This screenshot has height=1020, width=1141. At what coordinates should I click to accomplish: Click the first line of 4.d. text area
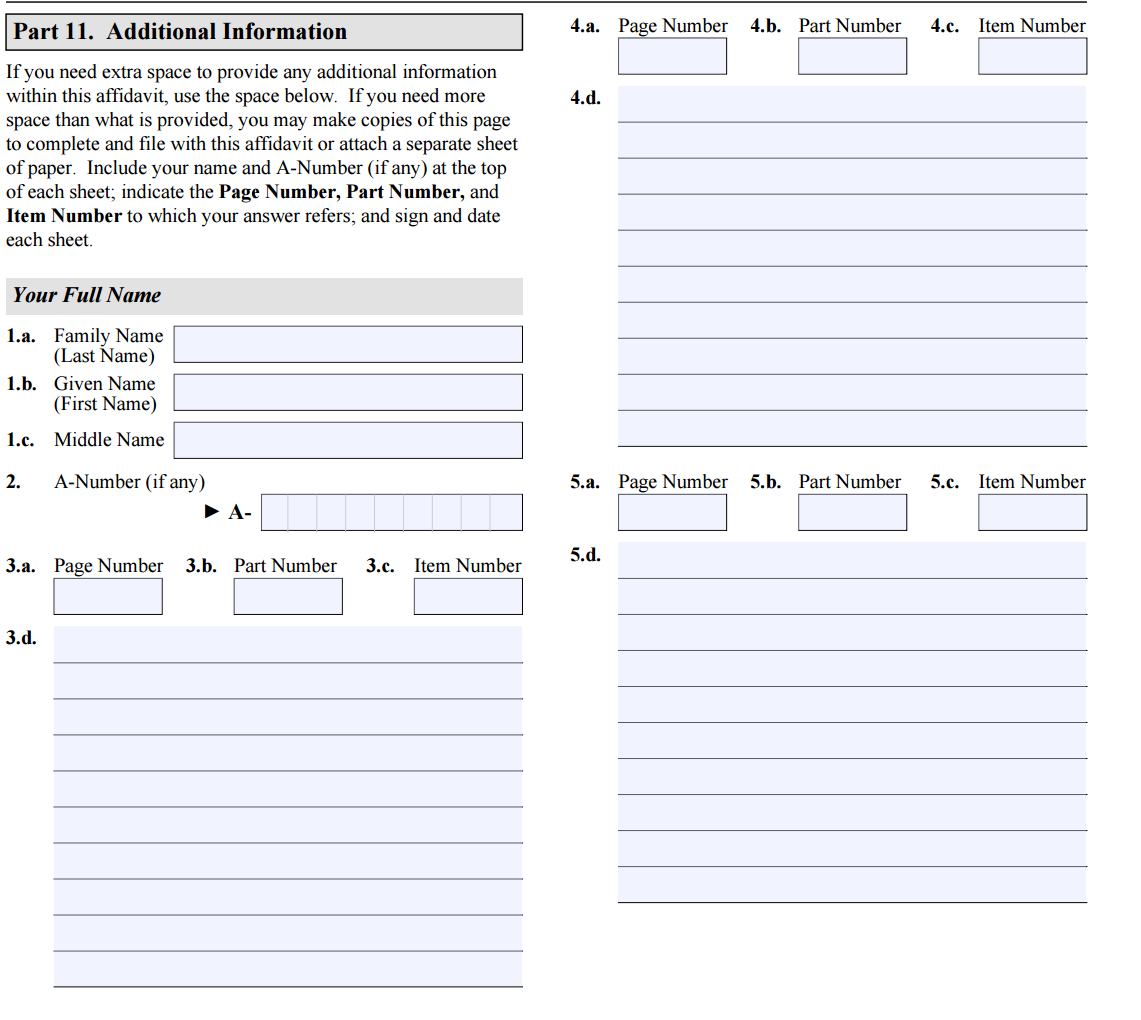pyautogui.click(x=852, y=104)
